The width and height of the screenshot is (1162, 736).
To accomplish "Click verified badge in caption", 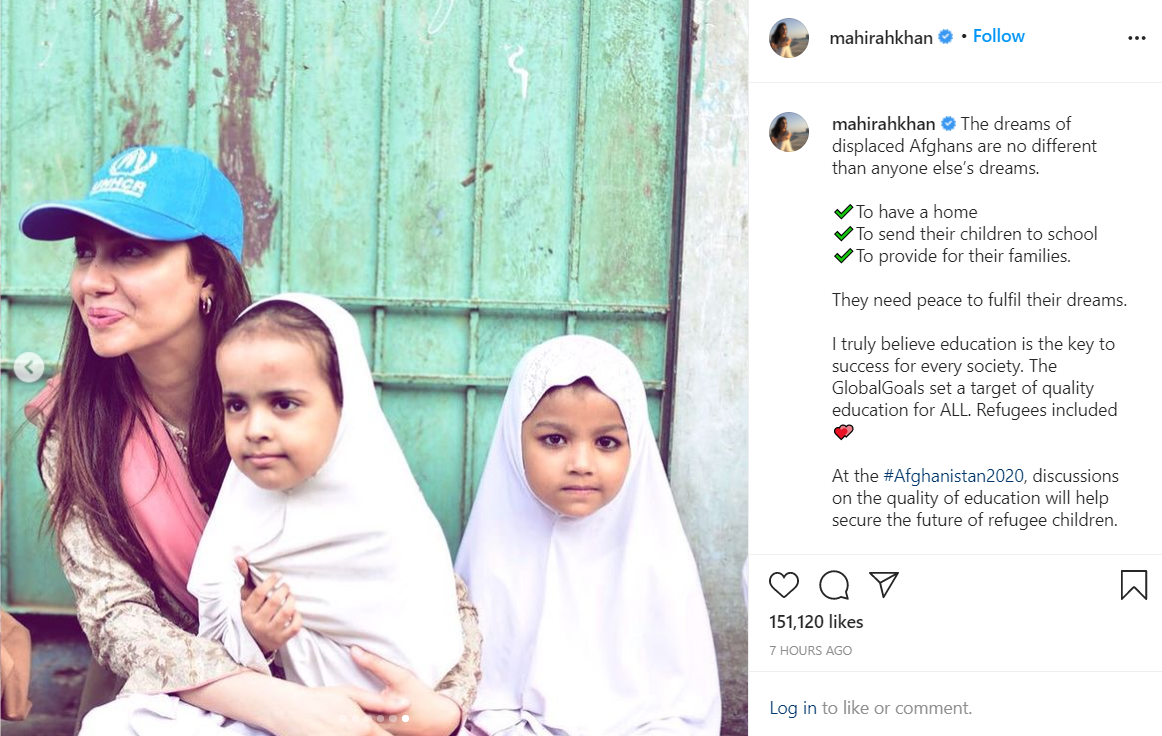I will (949, 124).
